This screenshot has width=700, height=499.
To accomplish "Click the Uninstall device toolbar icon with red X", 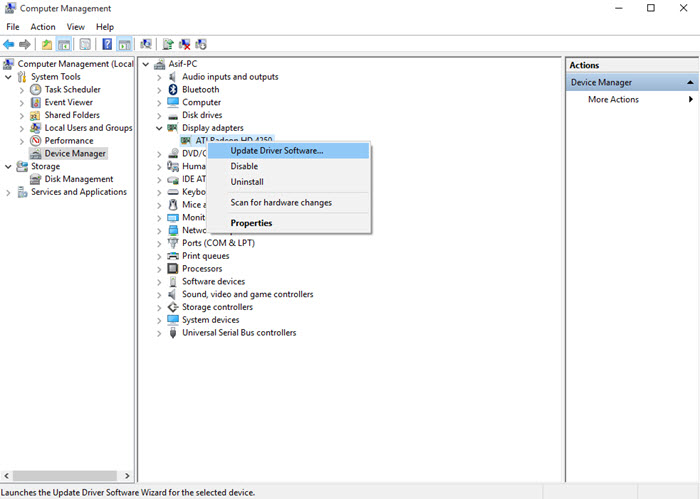I will [184, 44].
